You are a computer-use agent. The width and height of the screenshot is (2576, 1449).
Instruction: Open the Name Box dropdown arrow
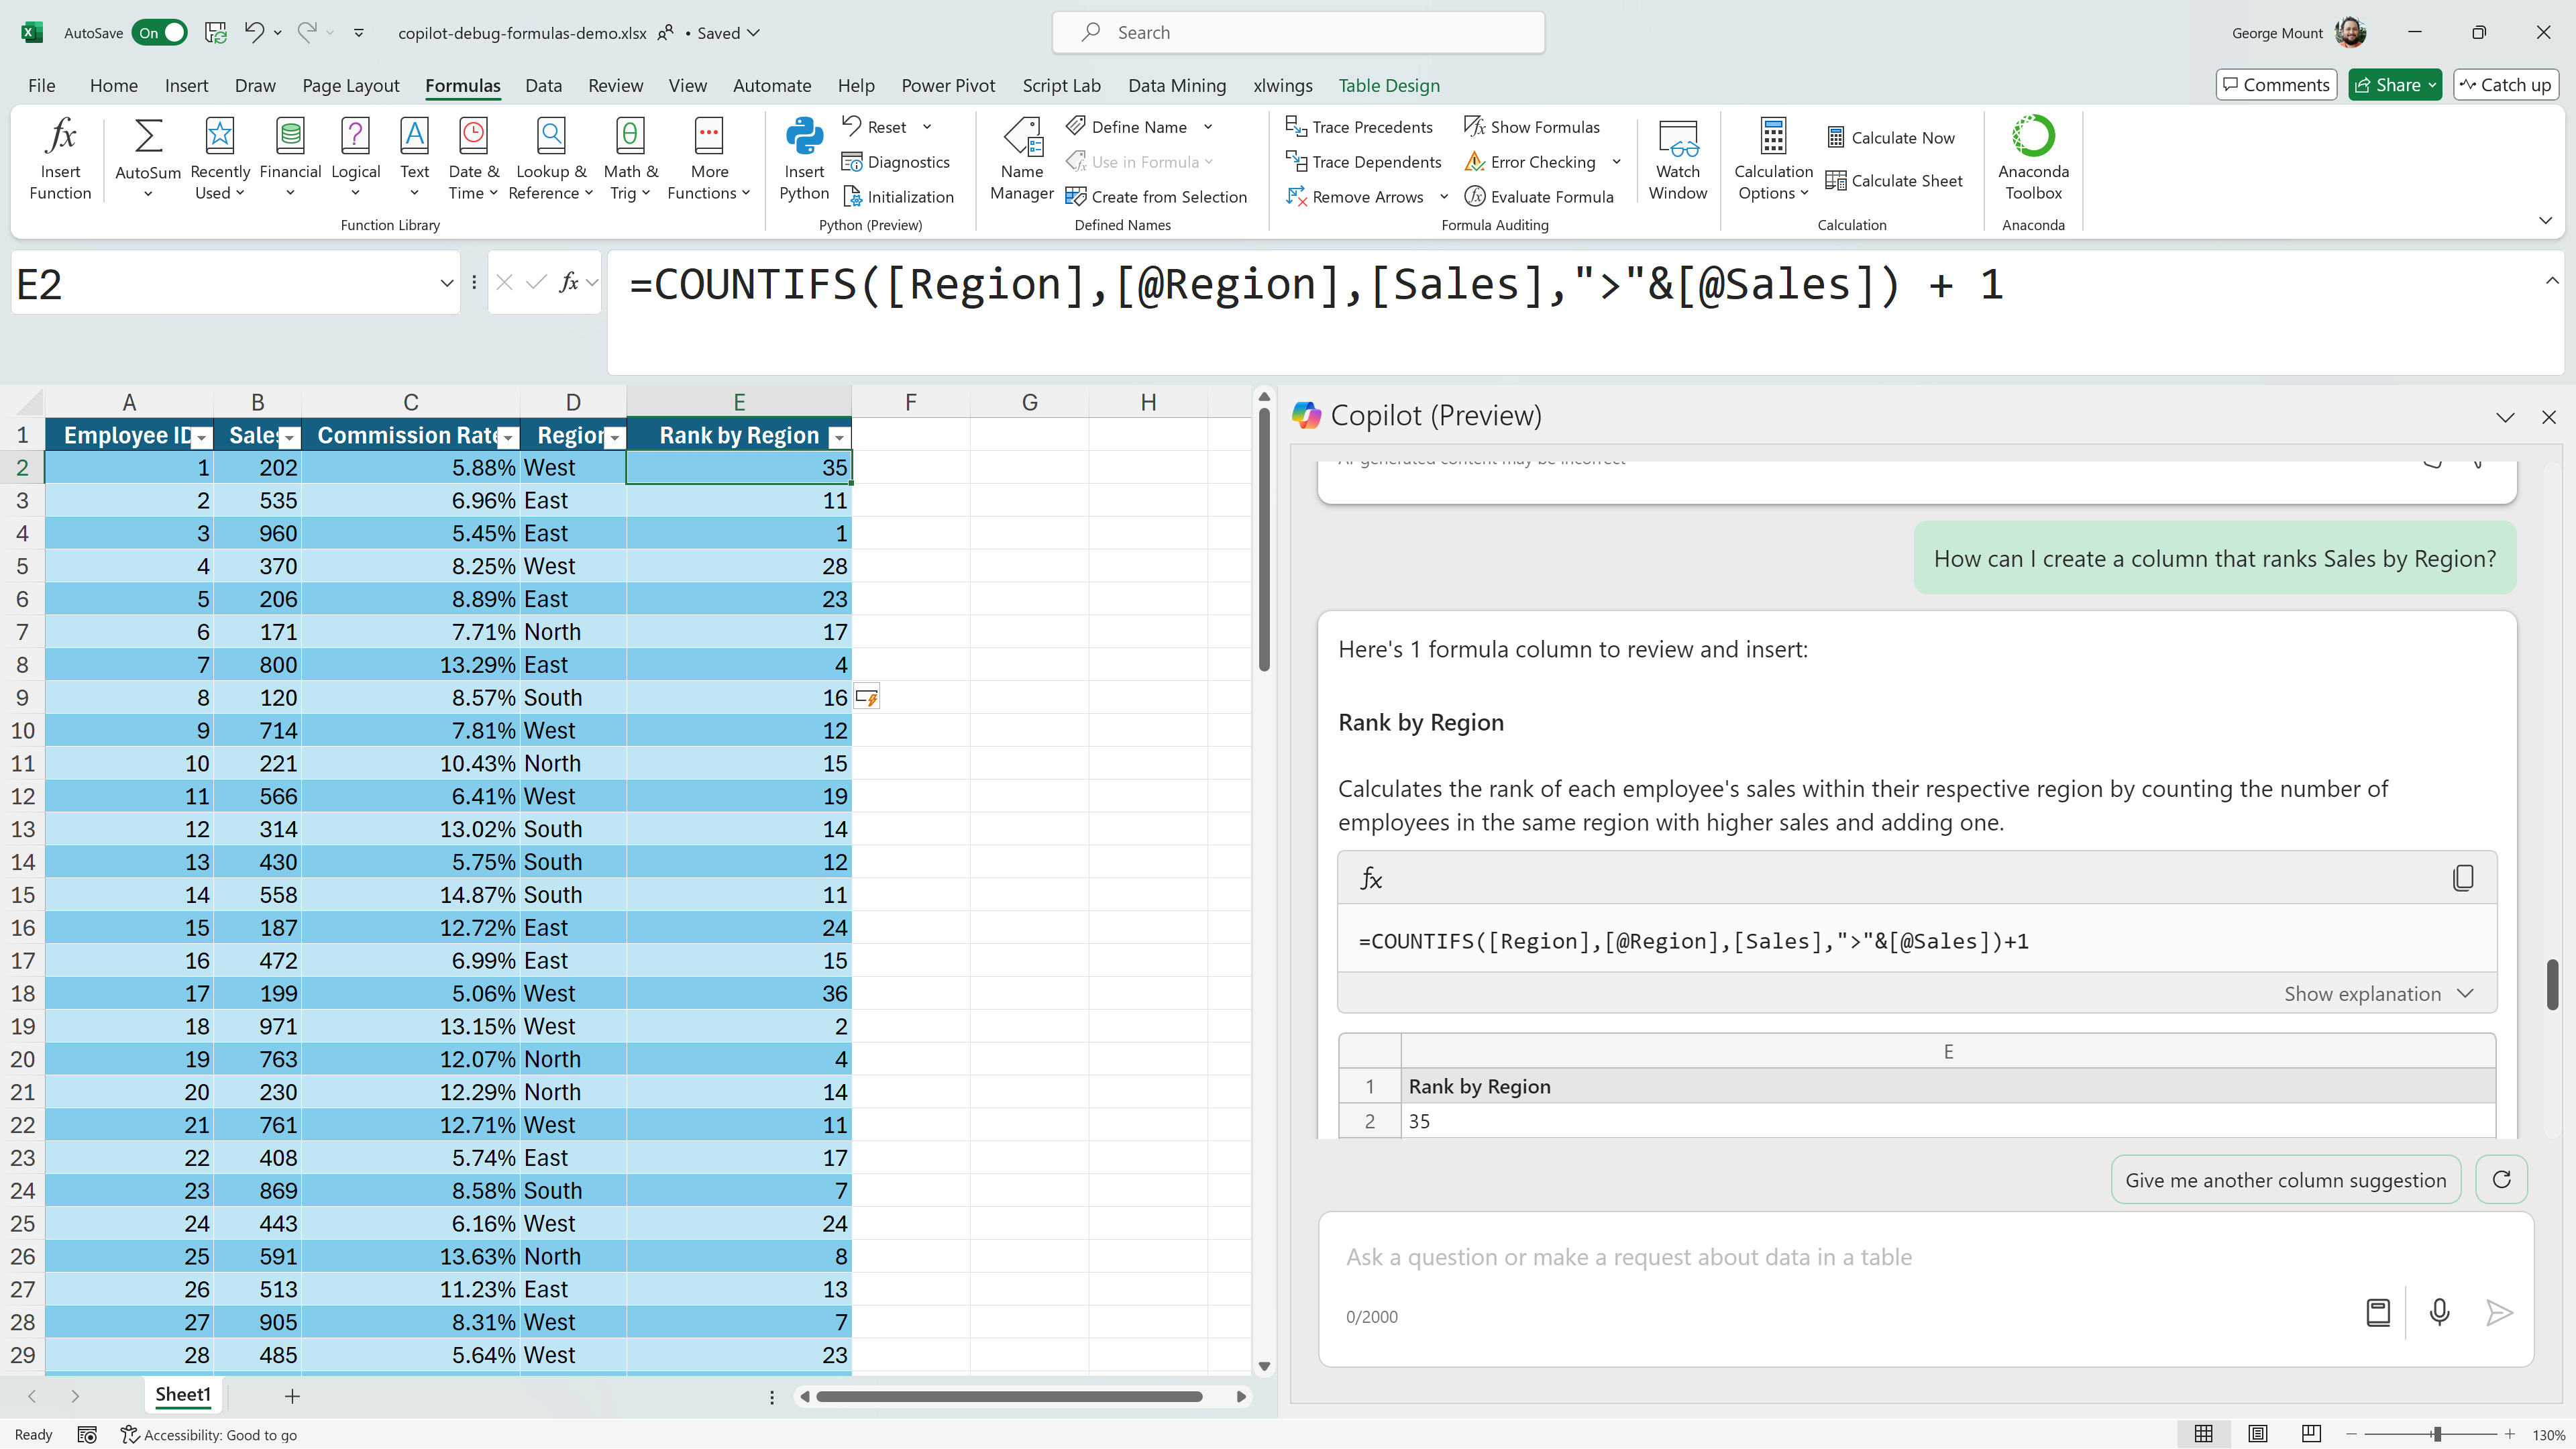pyautogui.click(x=446, y=284)
